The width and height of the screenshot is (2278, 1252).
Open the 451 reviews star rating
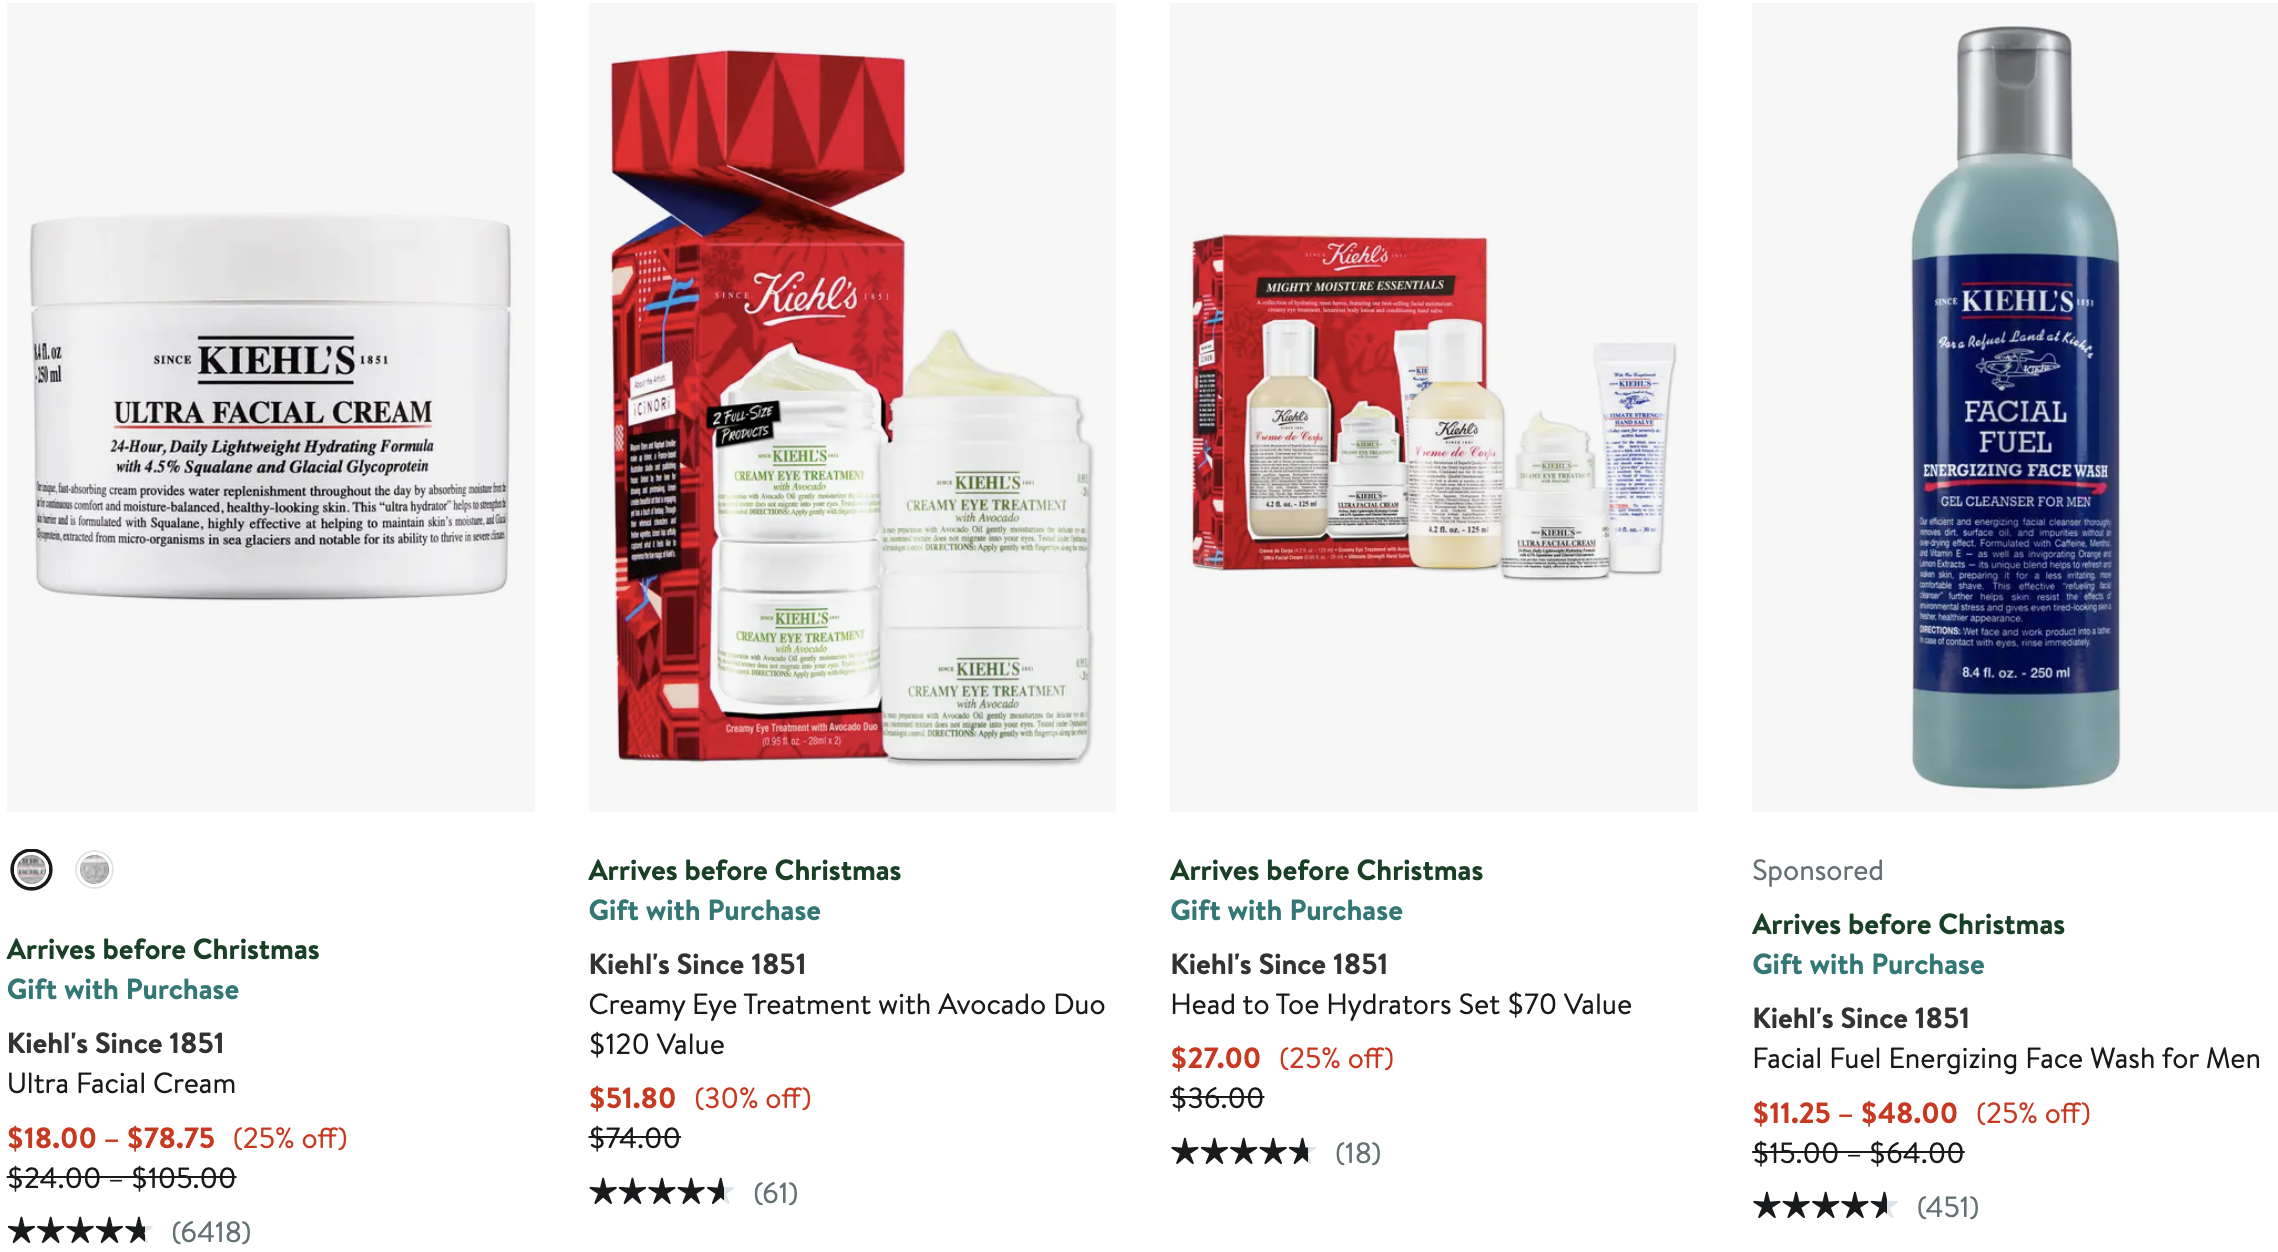coord(1866,1206)
